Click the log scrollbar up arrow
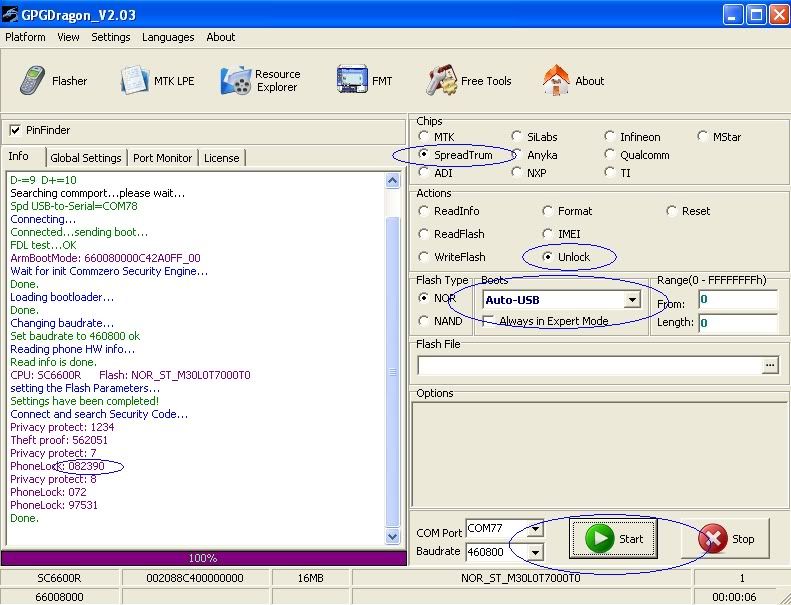The height and width of the screenshot is (605, 791). (x=392, y=181)
